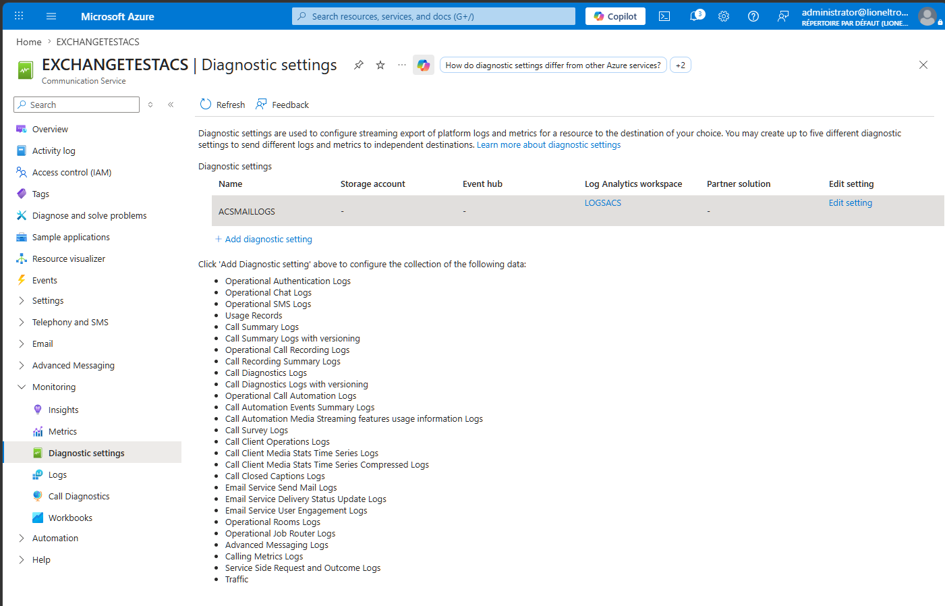
Task: Open Workbooks menu item
Action: pyautogui.click(x=71, y=518)
